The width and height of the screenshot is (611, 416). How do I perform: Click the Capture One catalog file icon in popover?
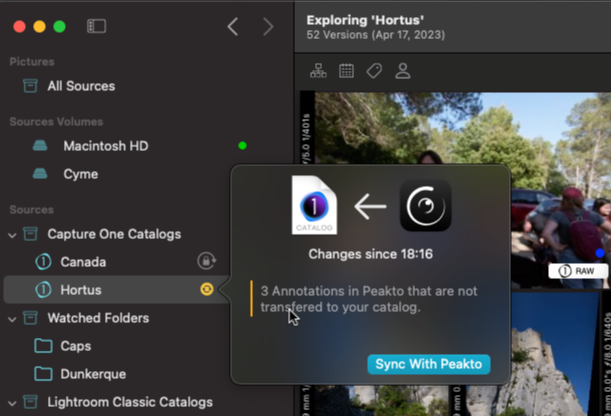click(314, 205)
